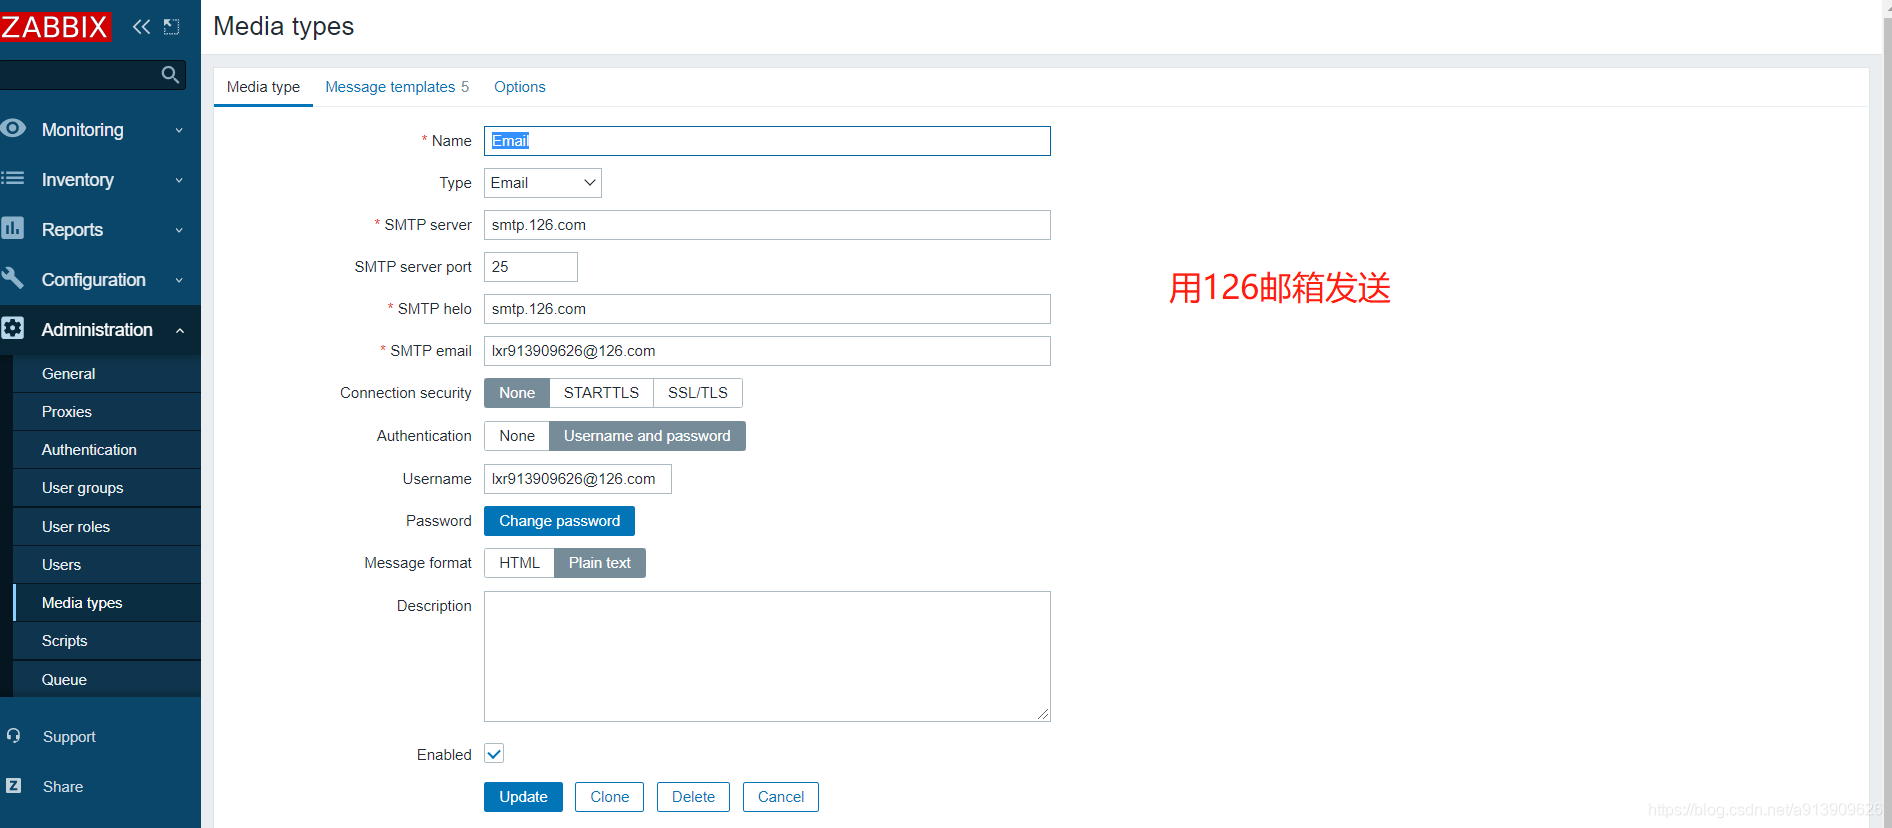Image resolution: width=1892 pixels, height=828 pixels.
Task: Expand the Inventory menu chevron
Action: click(179, 180)
